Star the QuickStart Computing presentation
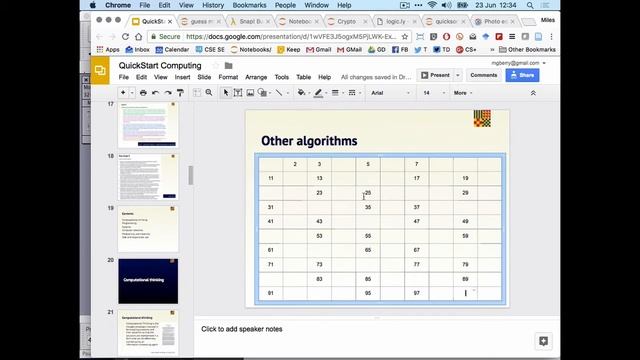The image size is (640, 360). point(216,65)
